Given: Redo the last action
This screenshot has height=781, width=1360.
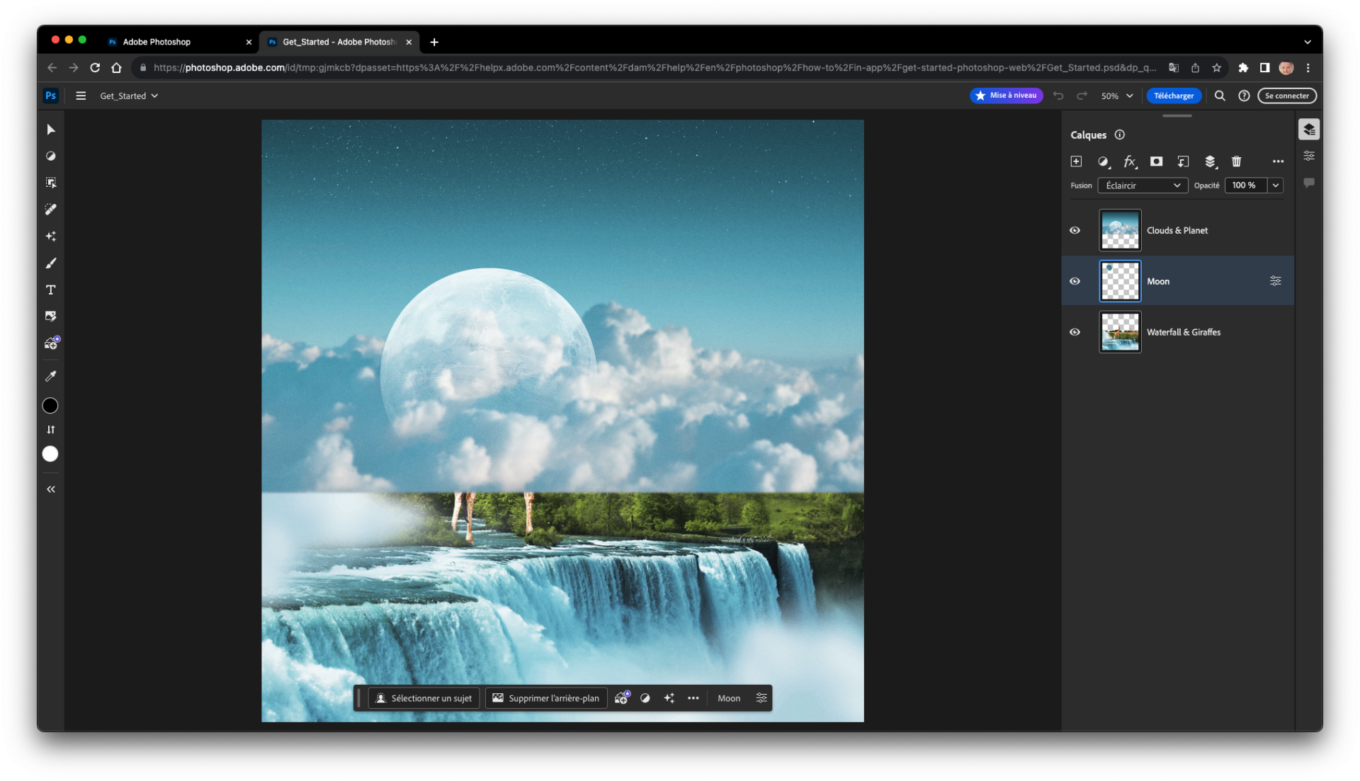Looking at the screenshot, I should [1081, 96].
